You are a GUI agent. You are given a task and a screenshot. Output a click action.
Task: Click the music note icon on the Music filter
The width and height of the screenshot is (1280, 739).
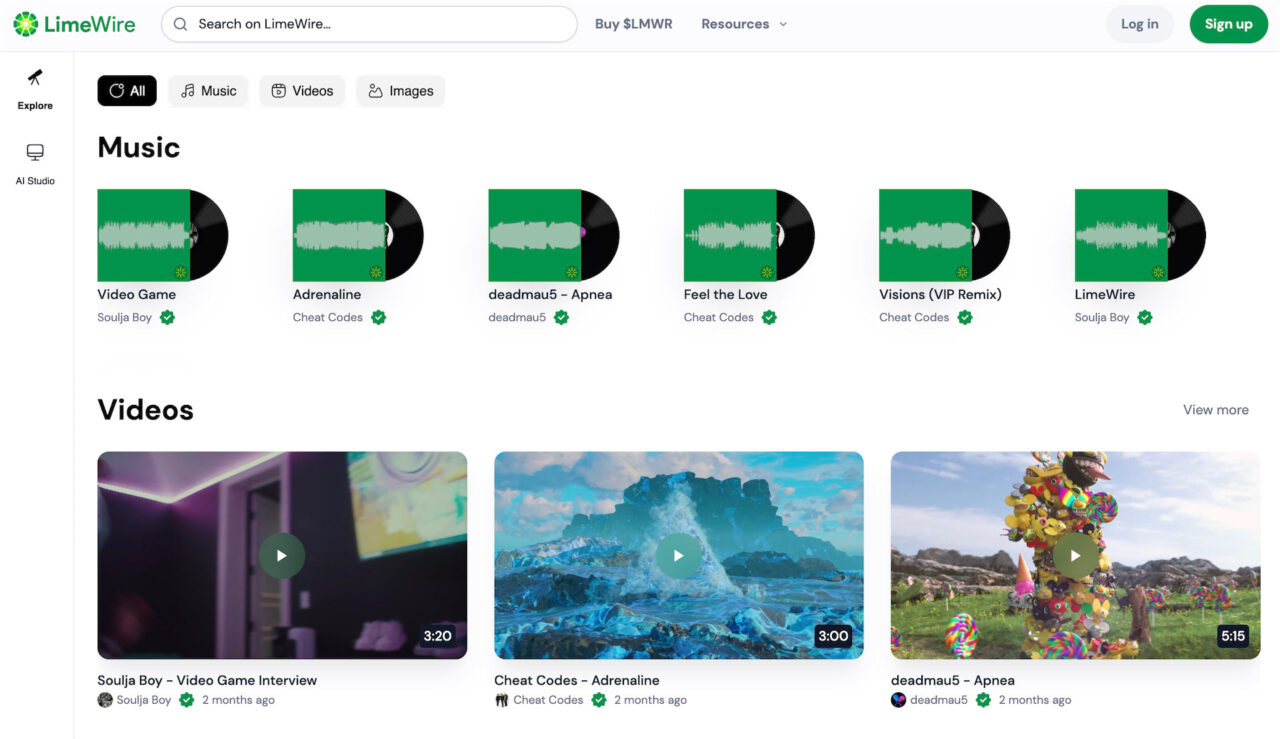186,90
